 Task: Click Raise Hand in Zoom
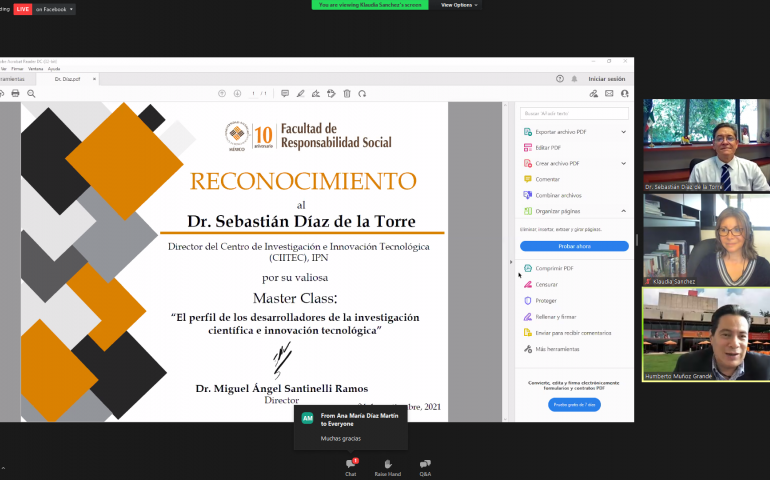[387, 468]
